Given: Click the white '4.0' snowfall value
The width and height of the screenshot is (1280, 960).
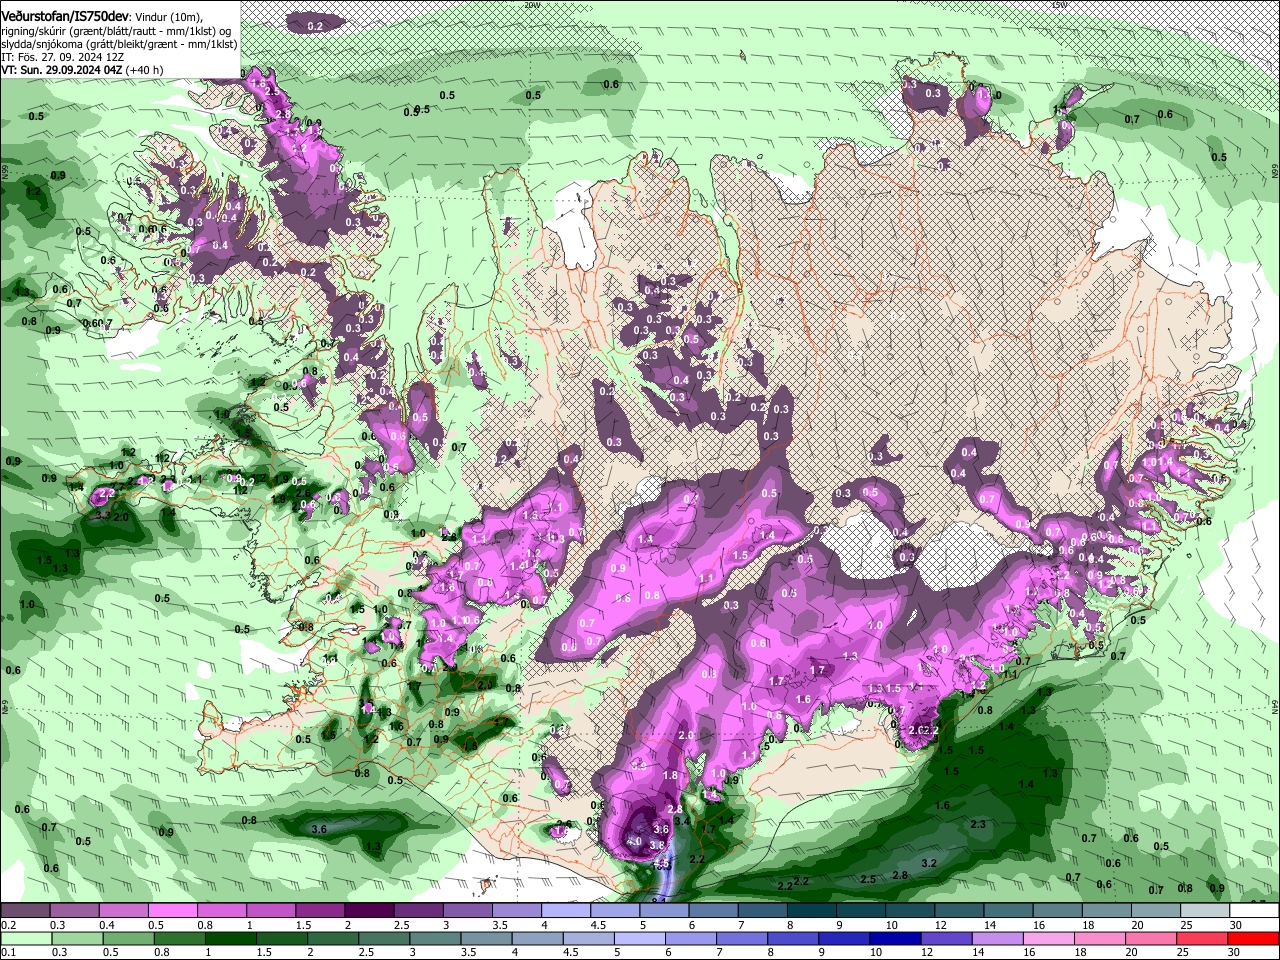Looking at the screenshot, I should pos(633,842).
